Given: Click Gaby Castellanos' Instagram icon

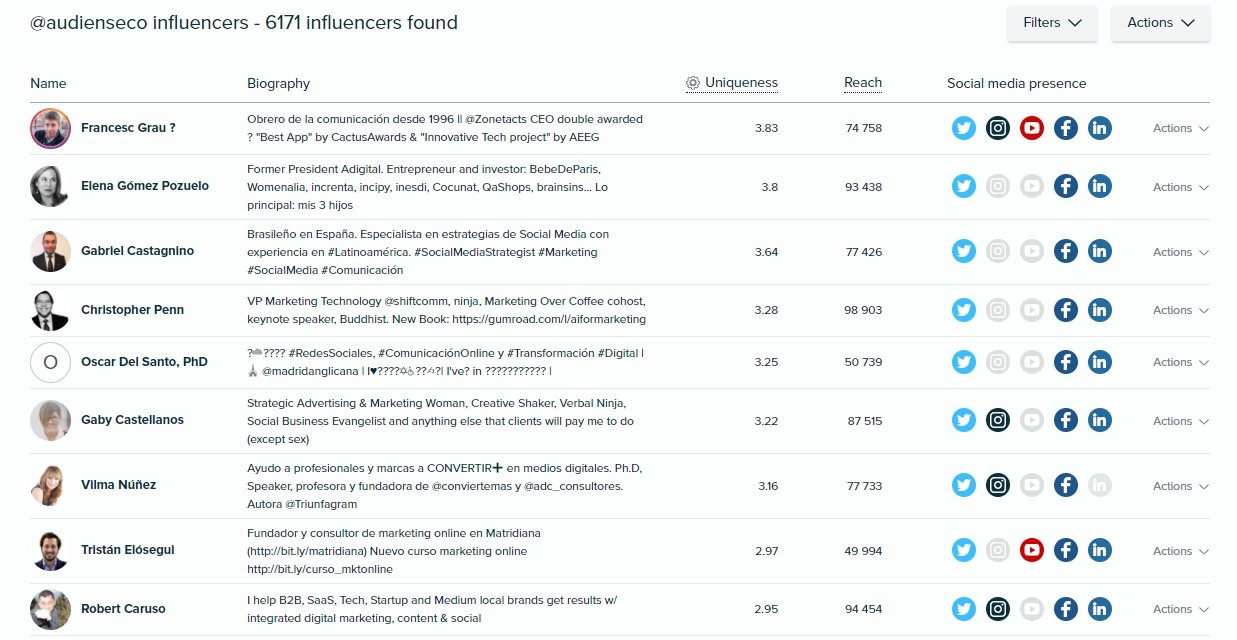Looking at the screenshot, I should [998, 421].
